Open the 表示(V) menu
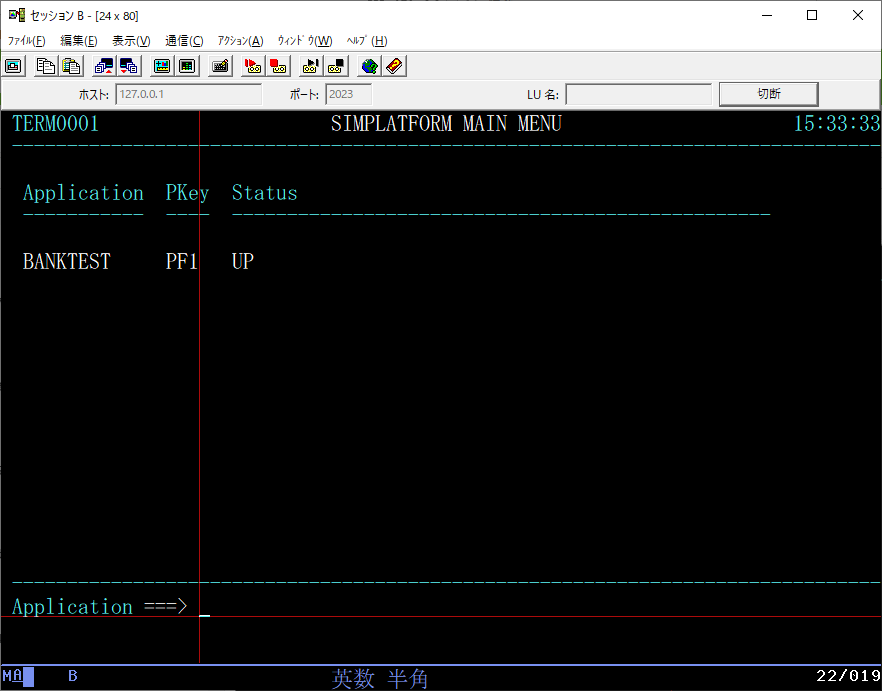The image size is (882, 691). [x=131, y=41]
